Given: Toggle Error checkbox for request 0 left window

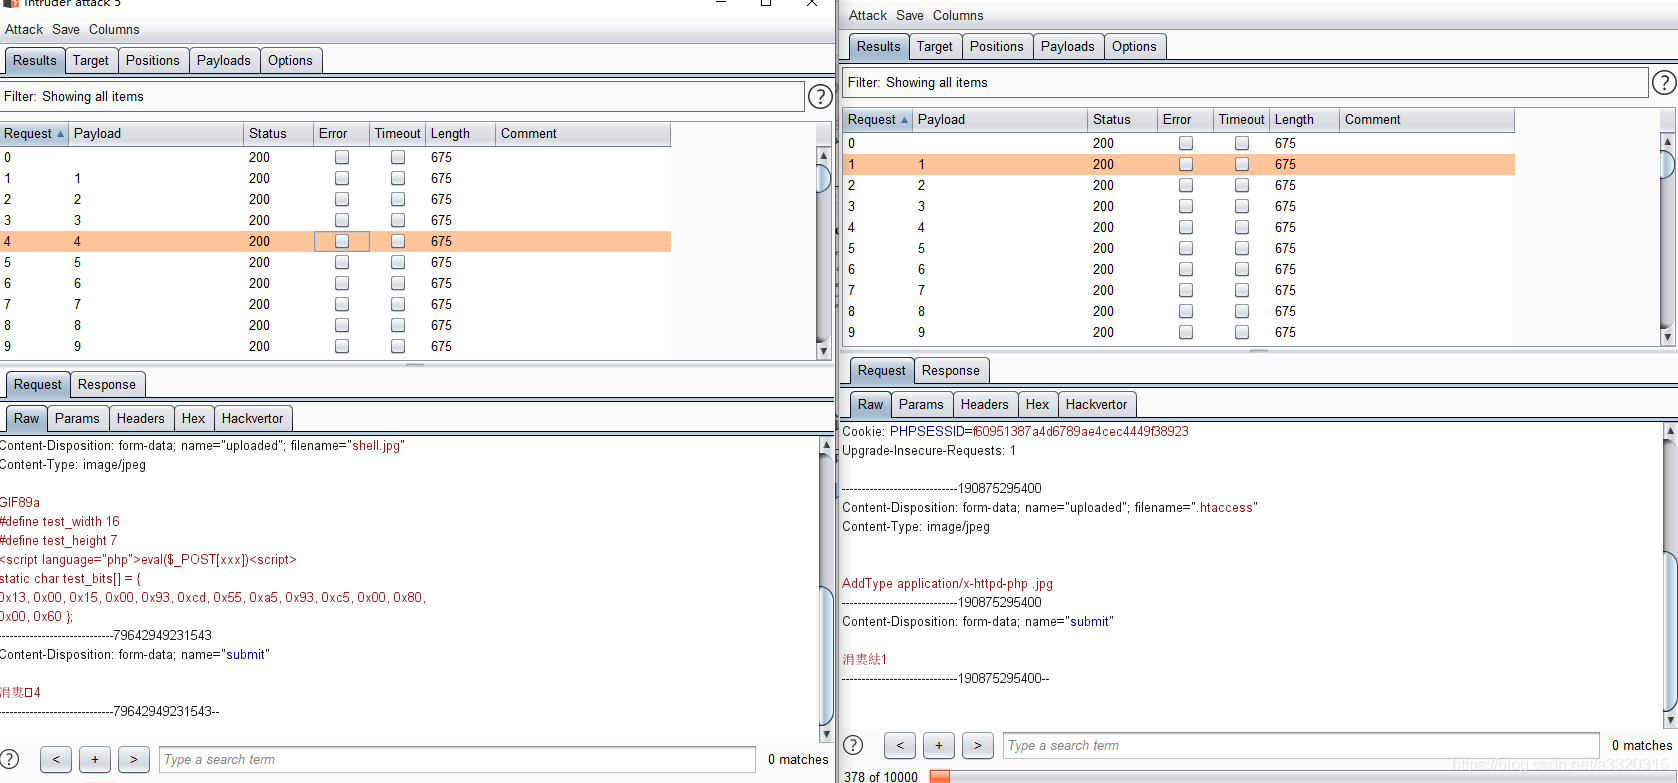Looking at the screenshot, I should 342,157.
